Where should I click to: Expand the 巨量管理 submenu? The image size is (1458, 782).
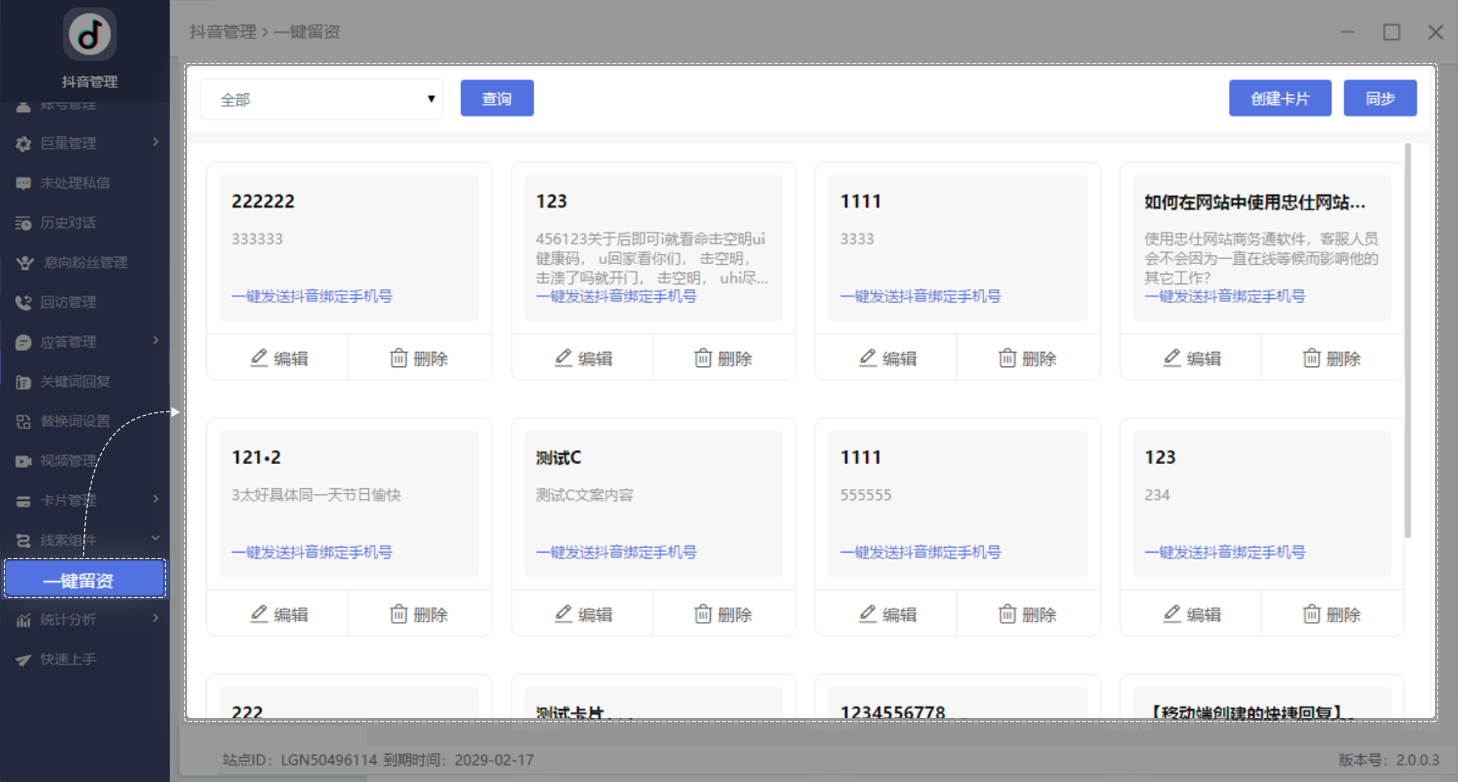155,143
